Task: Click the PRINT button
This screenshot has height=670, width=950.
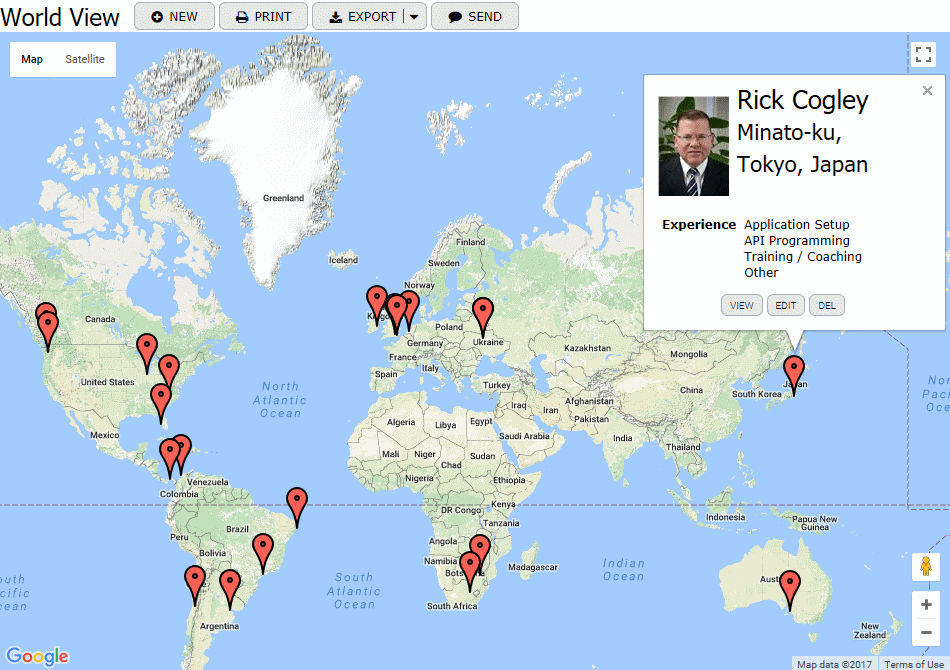Action: coord(264,16)
